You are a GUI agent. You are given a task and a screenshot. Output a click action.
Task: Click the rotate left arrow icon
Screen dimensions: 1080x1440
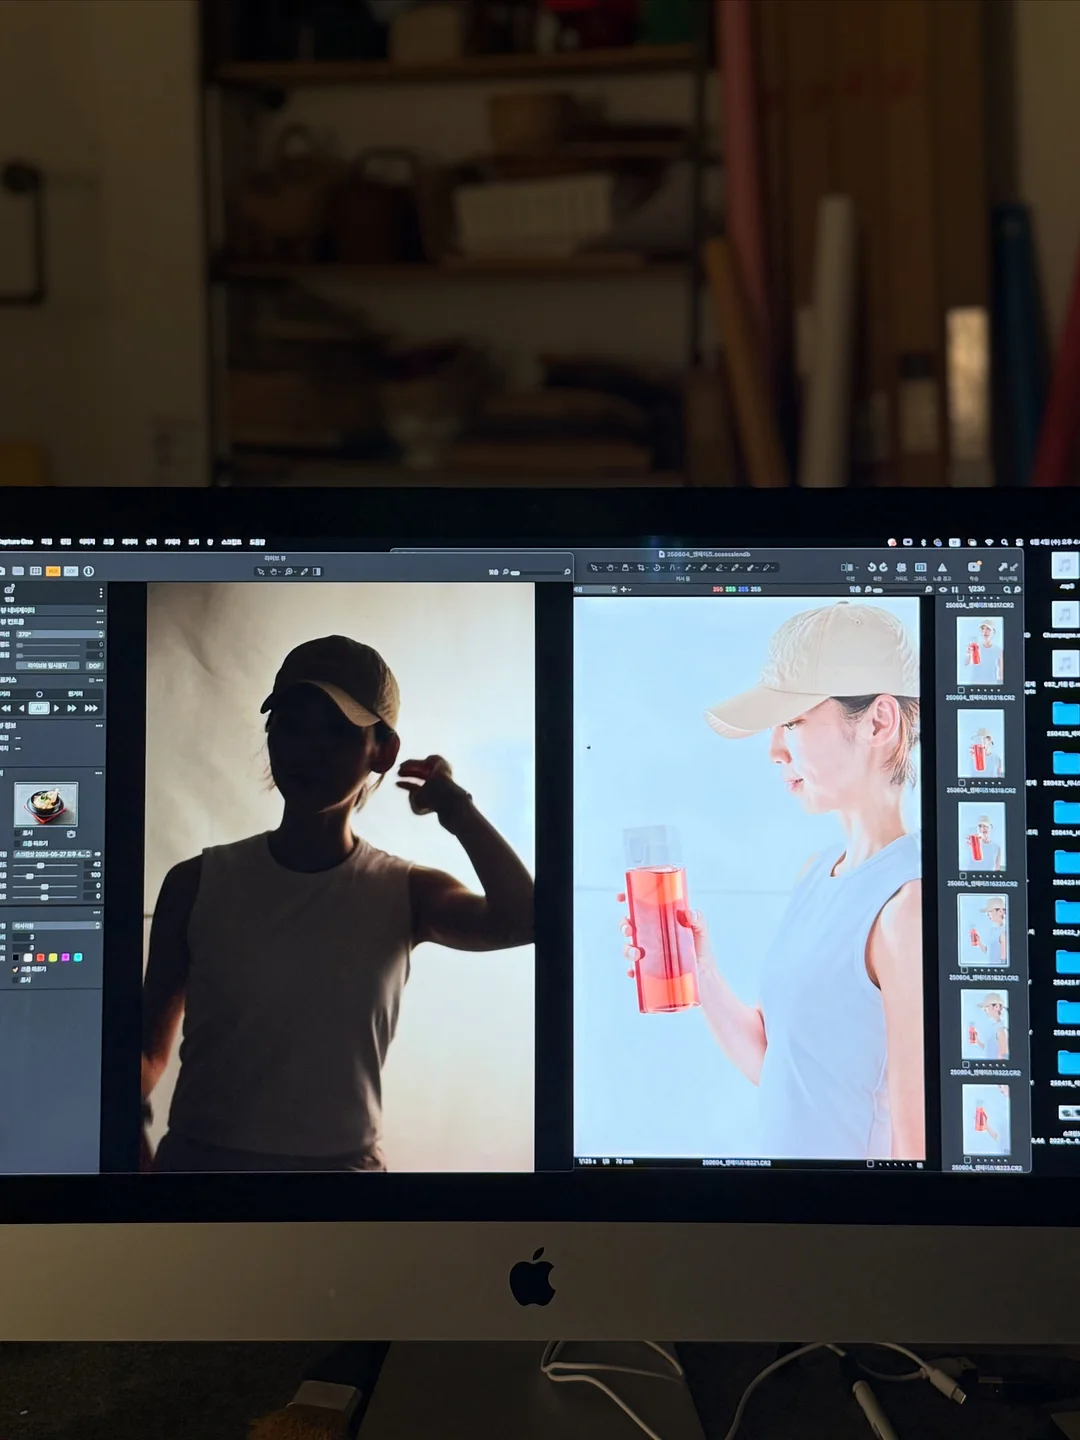pyautogui.click(x=872, y=567)
